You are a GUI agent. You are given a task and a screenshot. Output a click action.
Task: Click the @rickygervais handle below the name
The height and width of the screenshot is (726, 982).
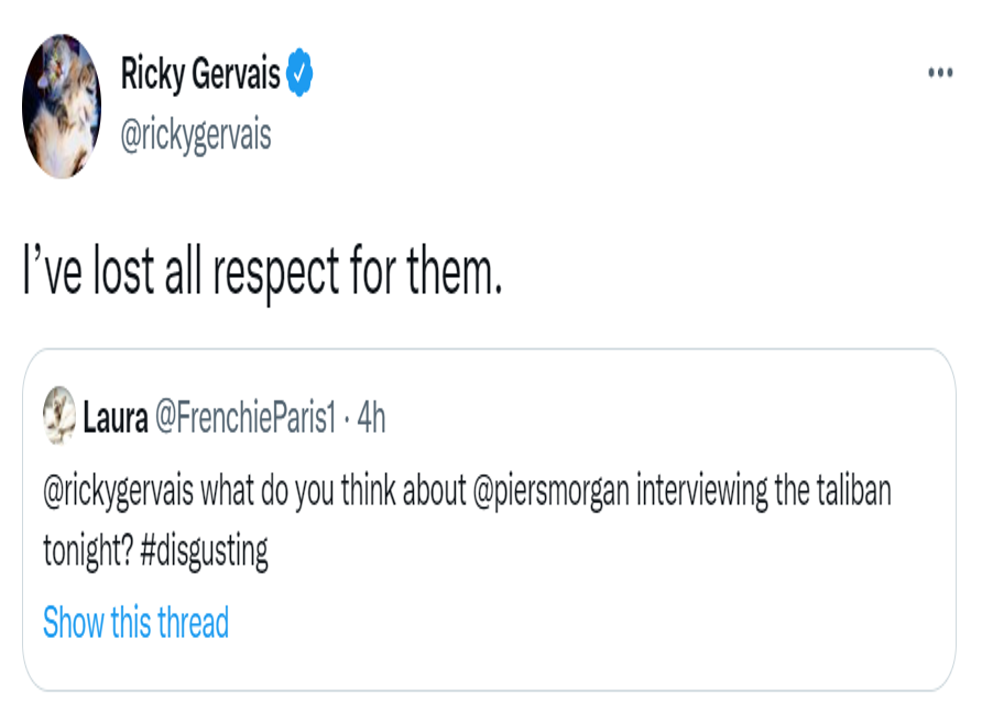click(196, 134)
